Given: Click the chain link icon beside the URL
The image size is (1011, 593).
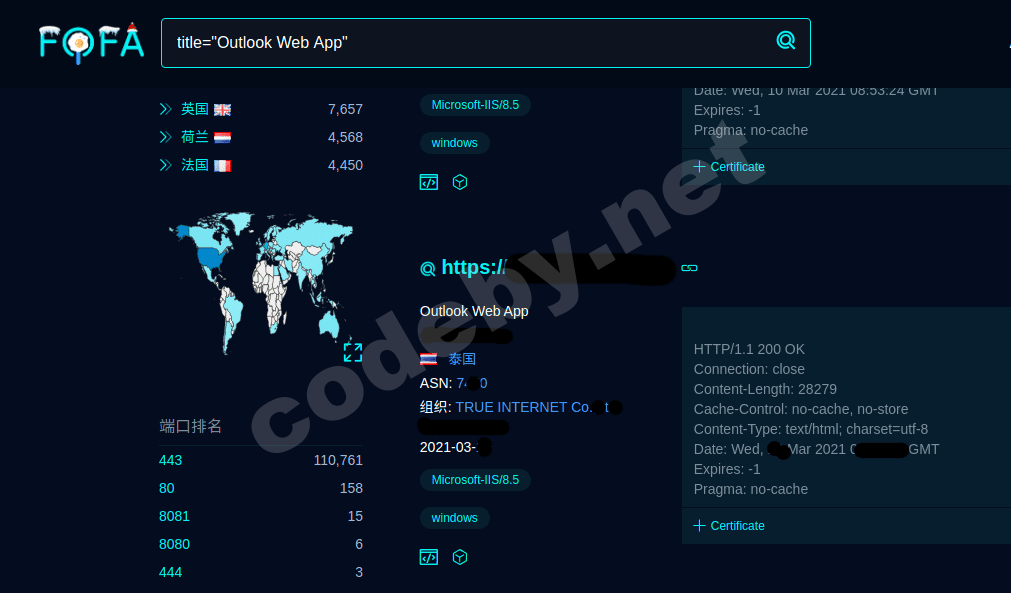Looking at the screenshot, I should point(689,268).
